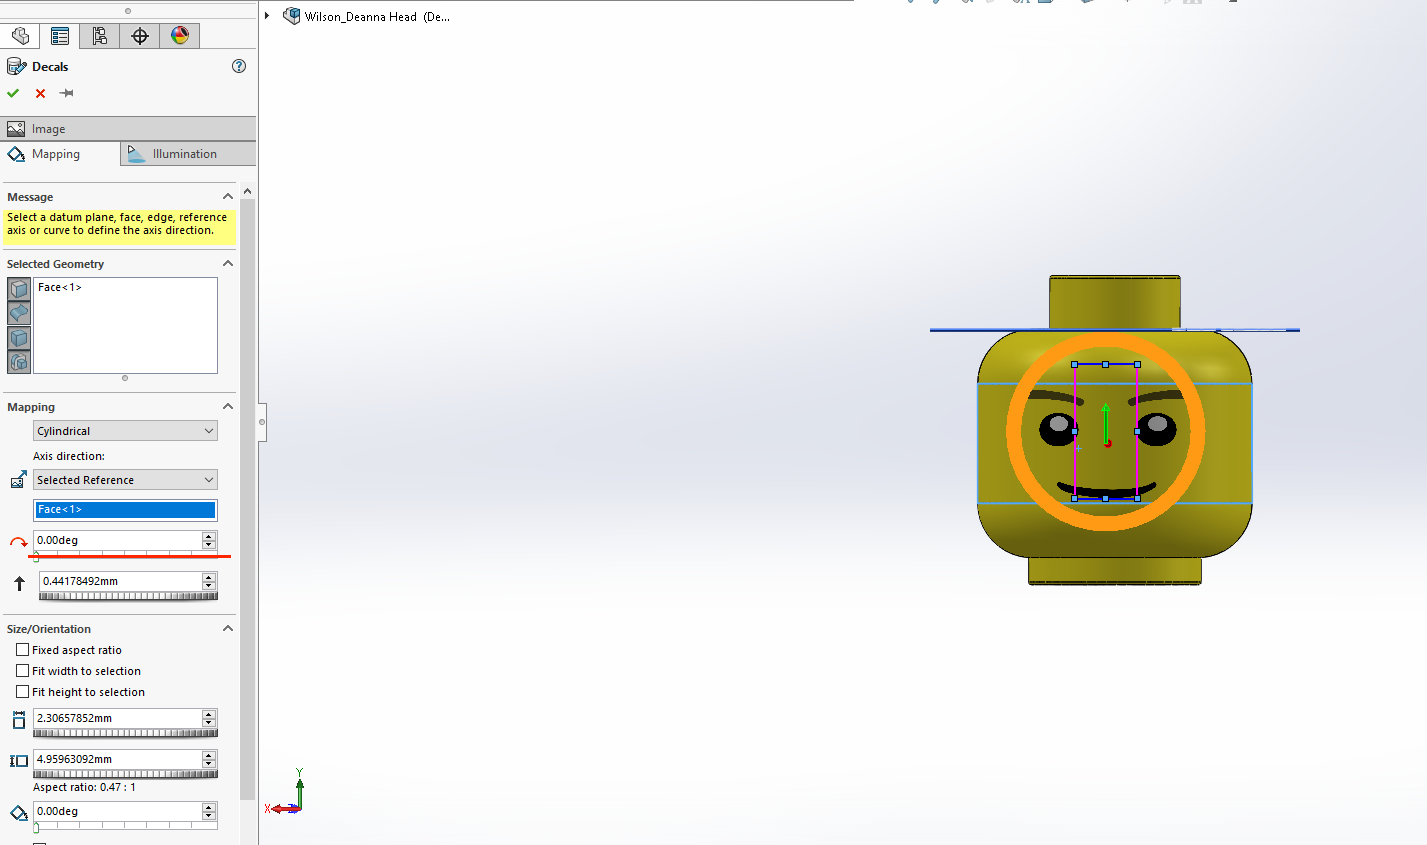Accept decal changes with green checkmark
The height and width of the screenshot is (845, 1427).
(x=13, y=93)
